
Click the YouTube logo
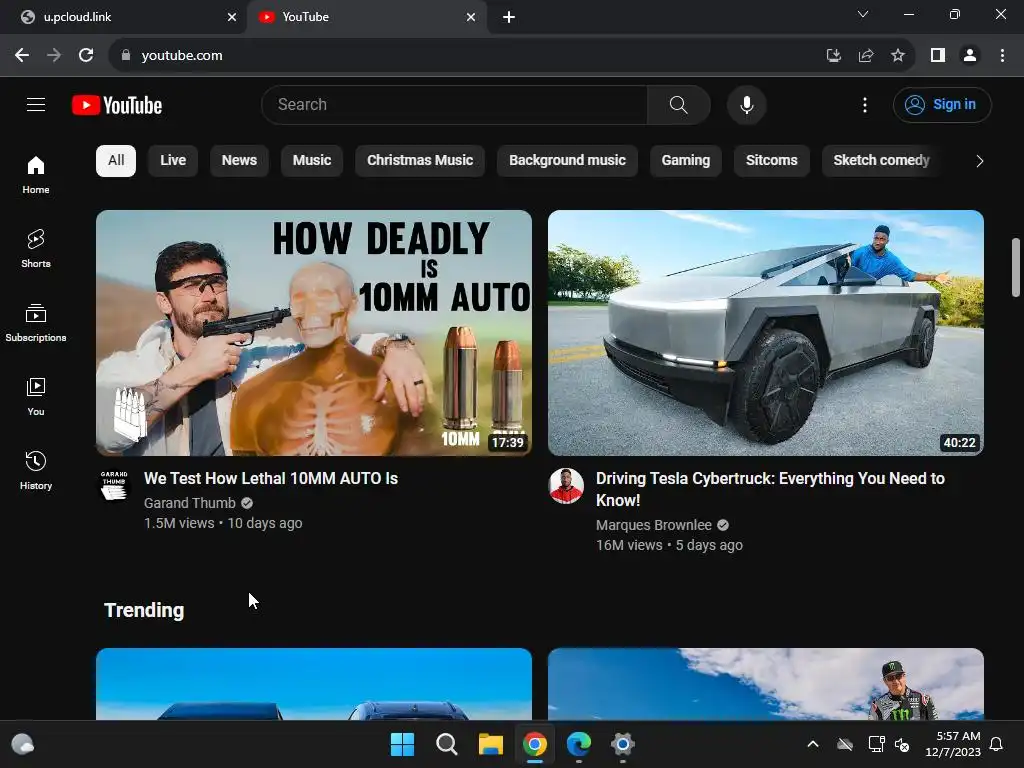117,105
